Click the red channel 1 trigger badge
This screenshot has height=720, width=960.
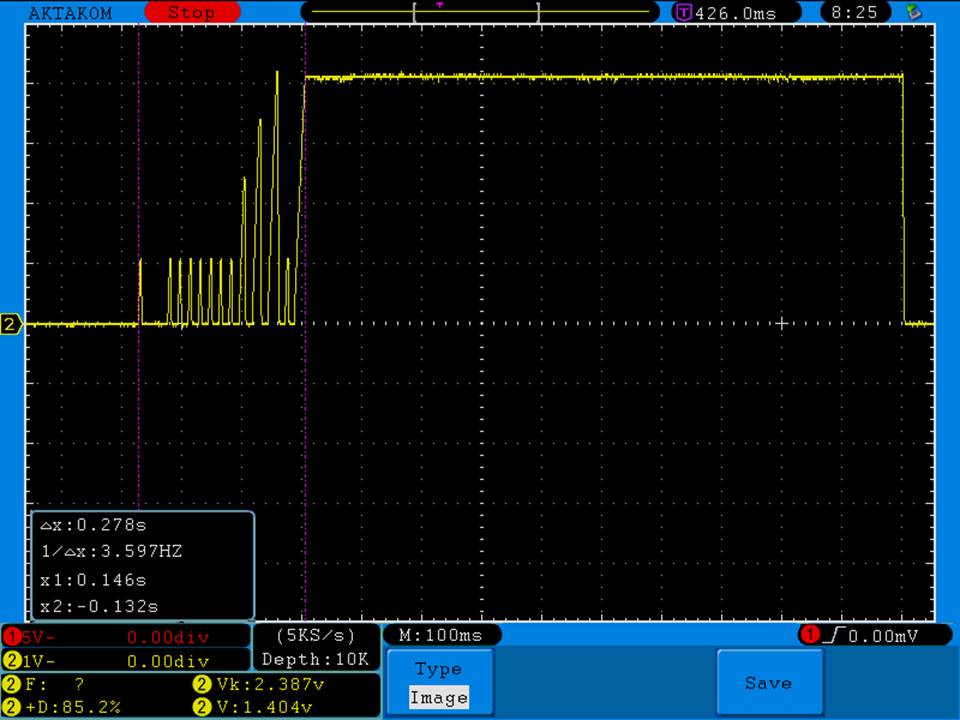808,635
